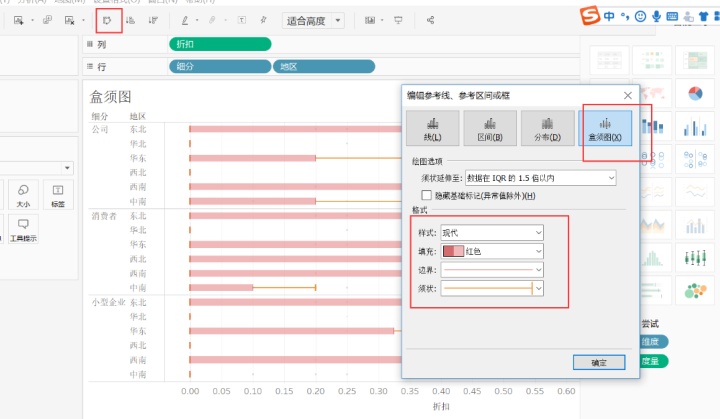Click the 小型企业 segment row label
Viewport: 720px width, 419px height.
point(108,302)
